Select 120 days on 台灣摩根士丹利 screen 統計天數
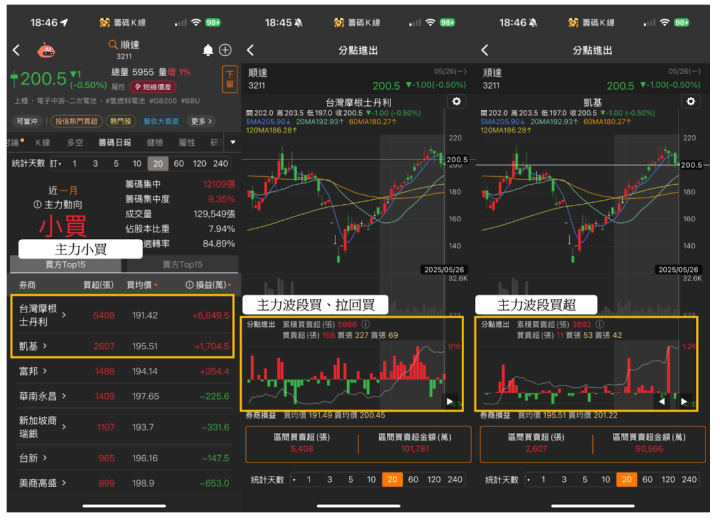This screenshot has width=720, height=523. pos(434,479)
